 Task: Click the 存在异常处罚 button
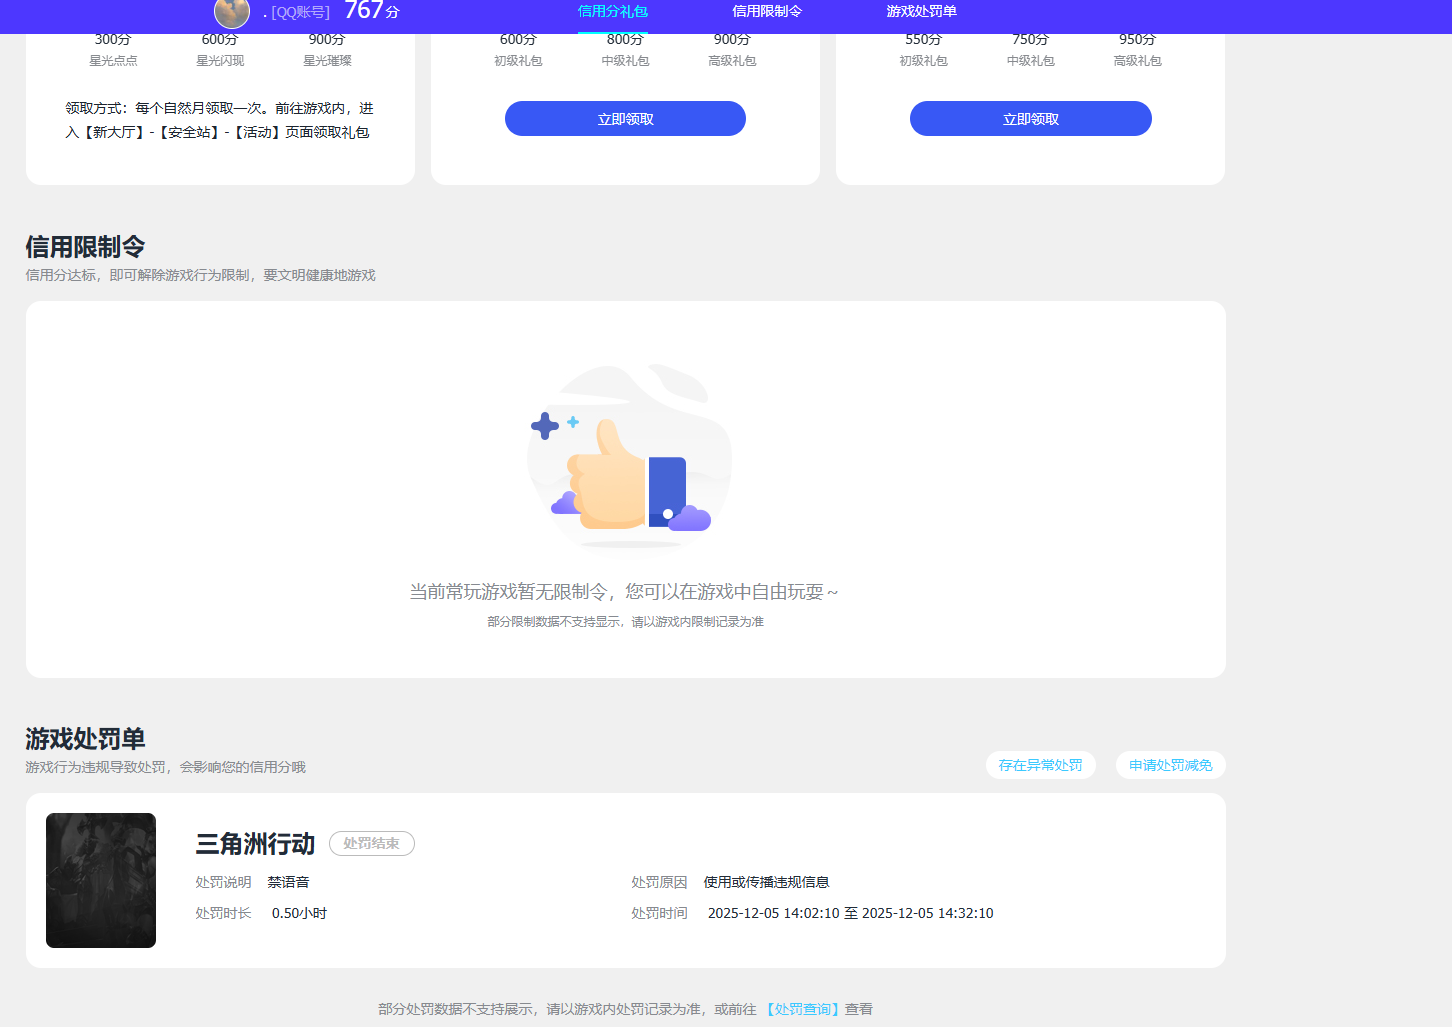pos(1040,765)
